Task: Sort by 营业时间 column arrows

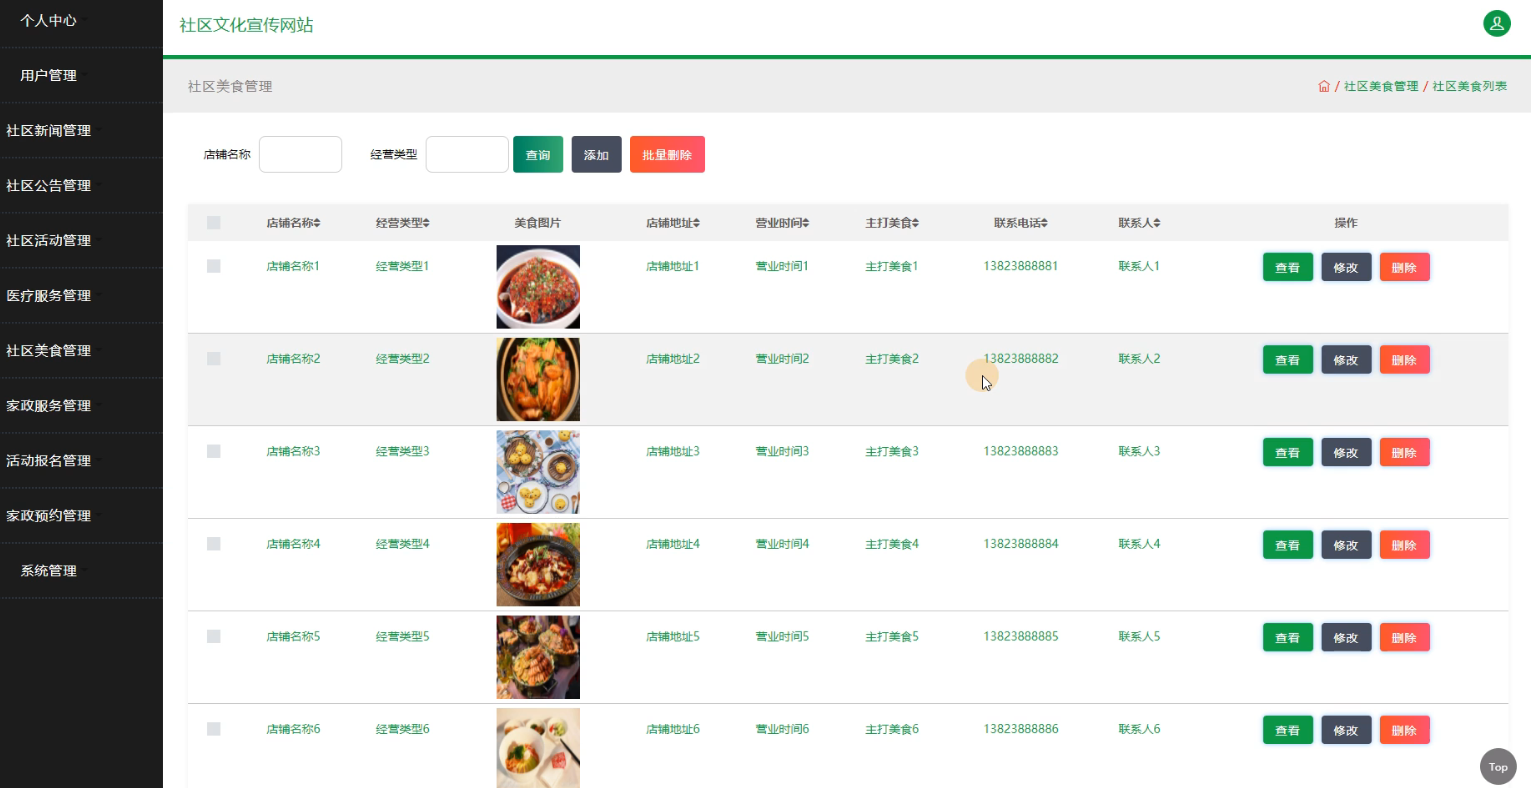Action: point(805,223)
